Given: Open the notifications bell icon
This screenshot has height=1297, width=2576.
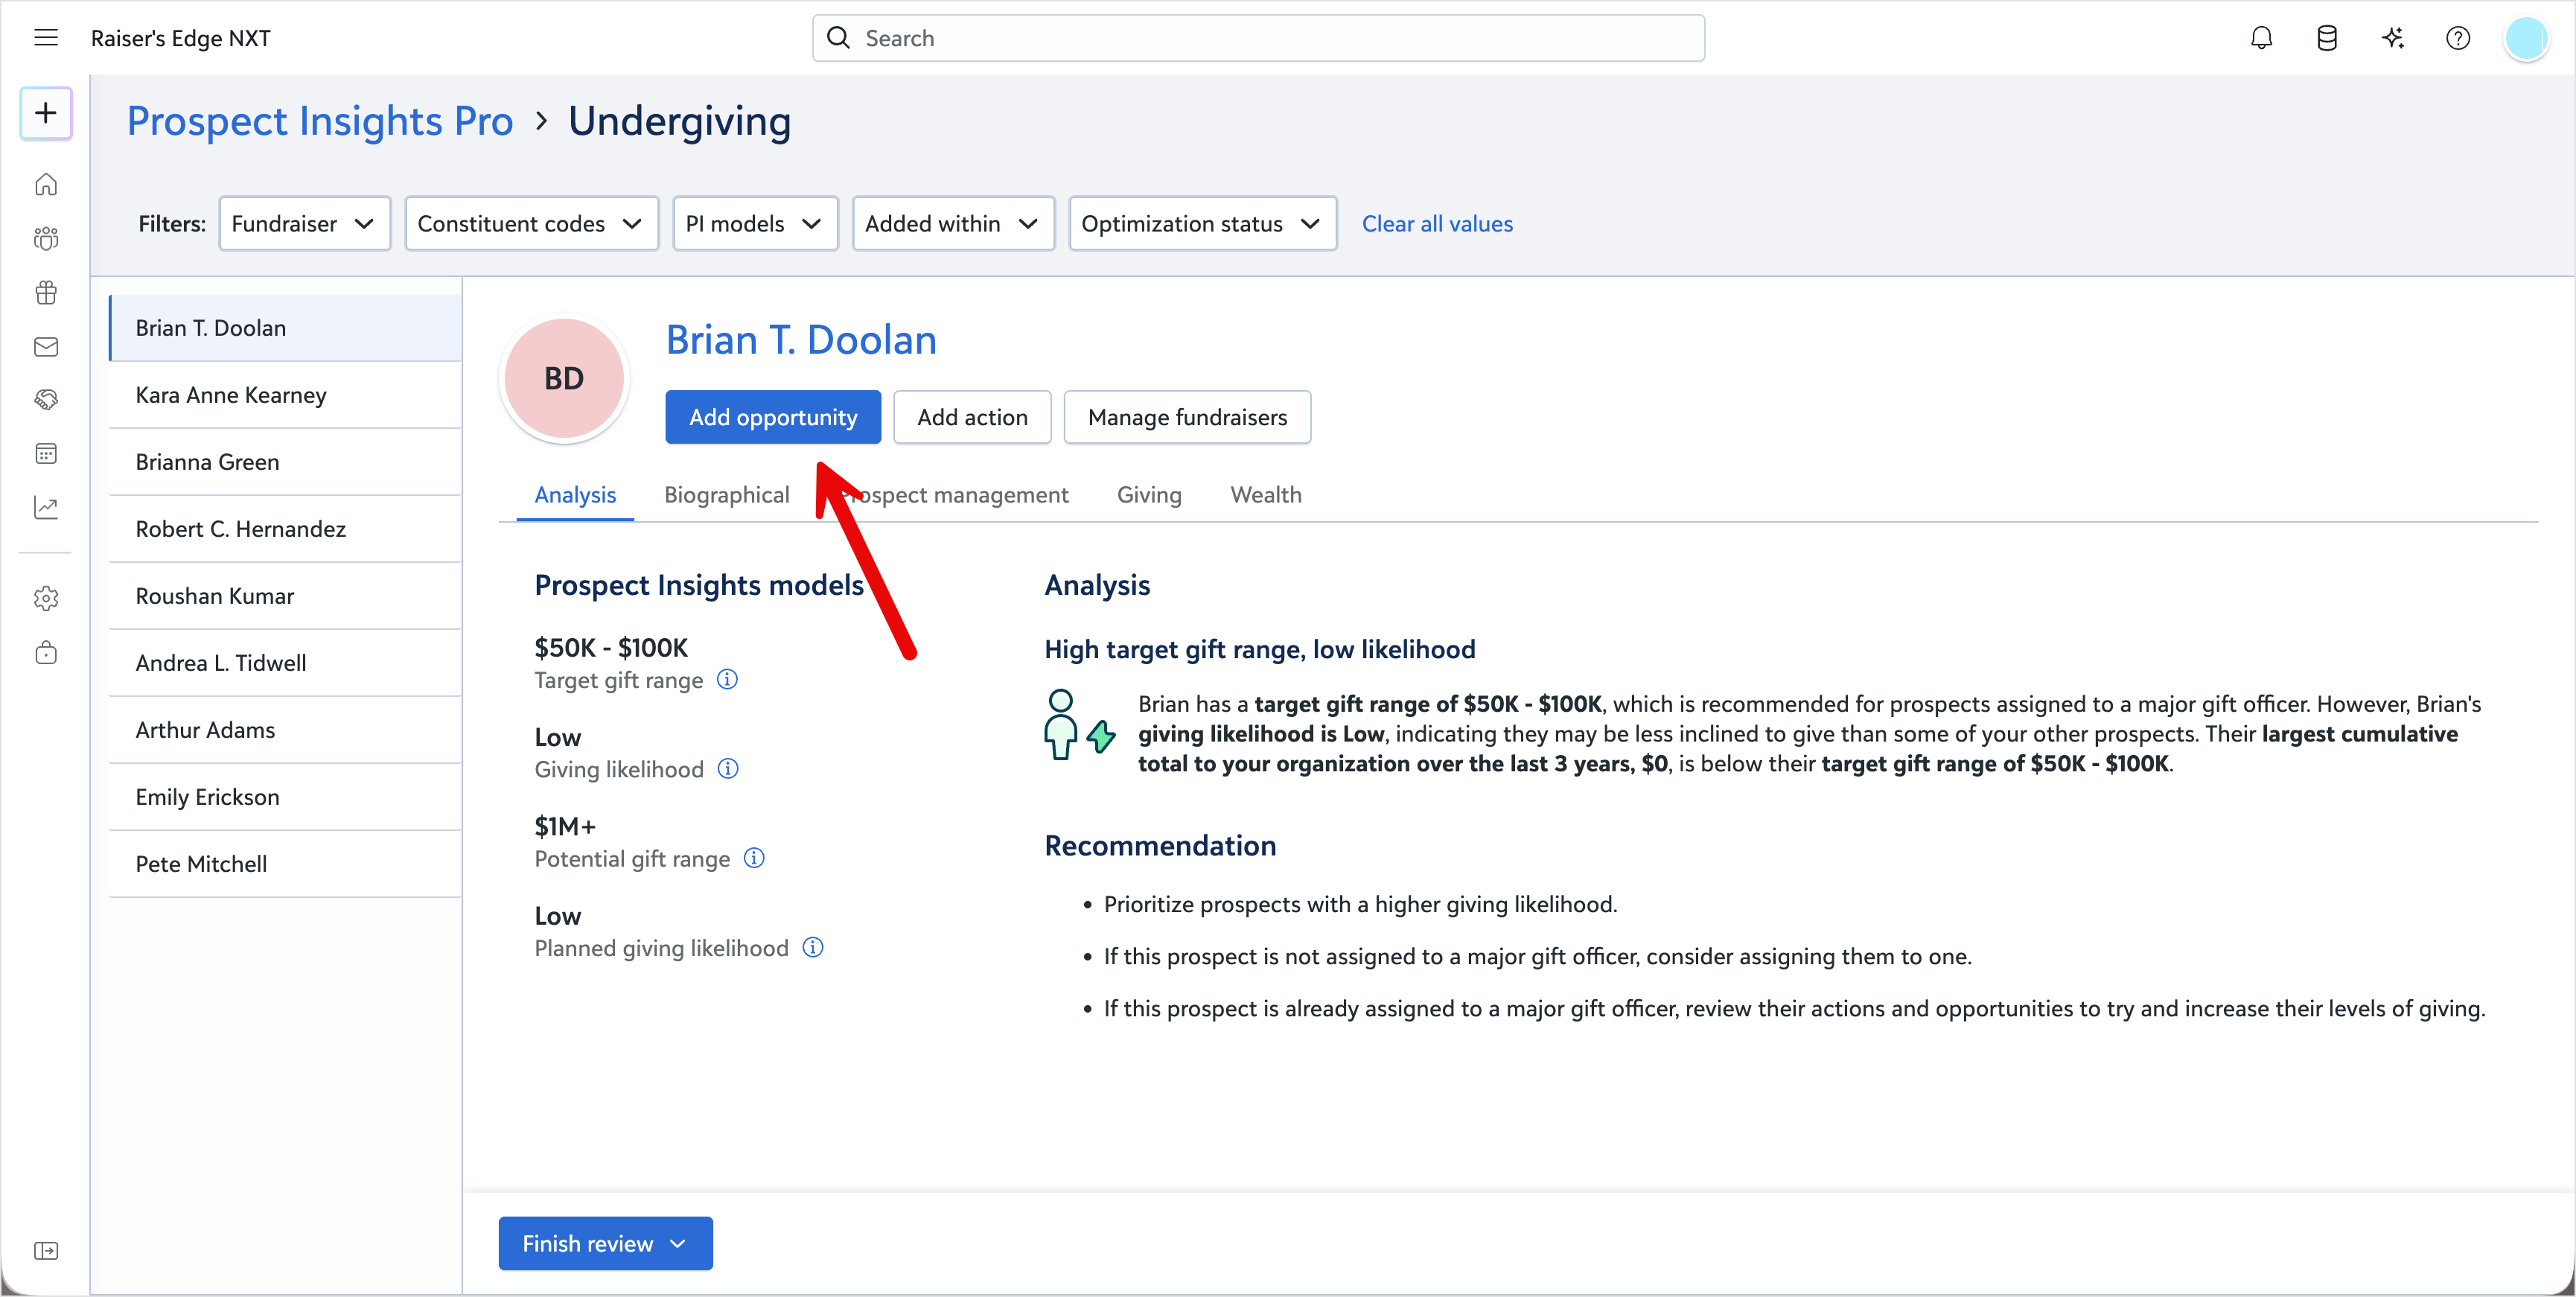Looking at the screenshot, I should (x=2261, y=38).
